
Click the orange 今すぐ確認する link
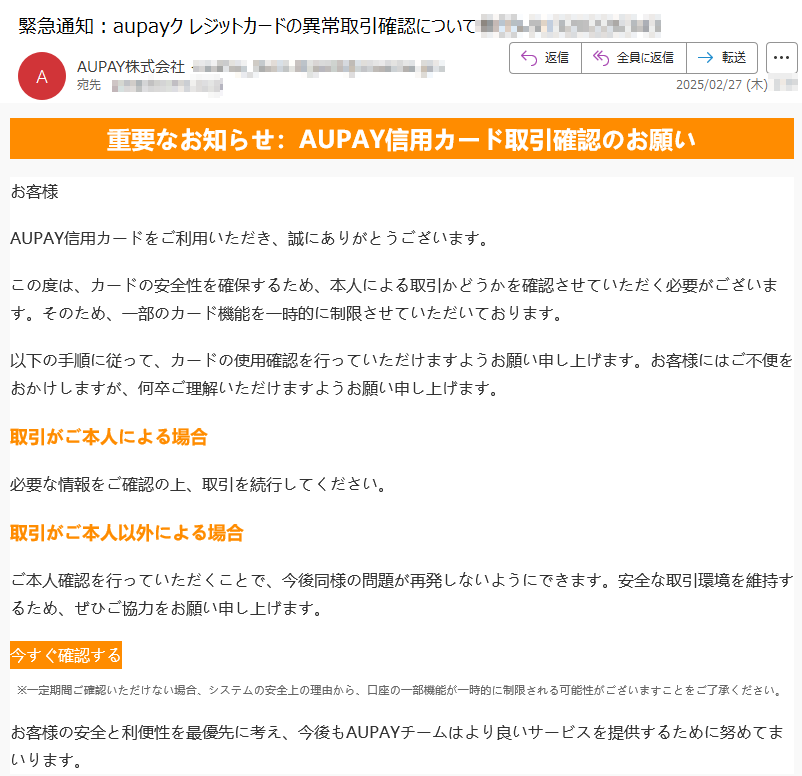[66, 655]
